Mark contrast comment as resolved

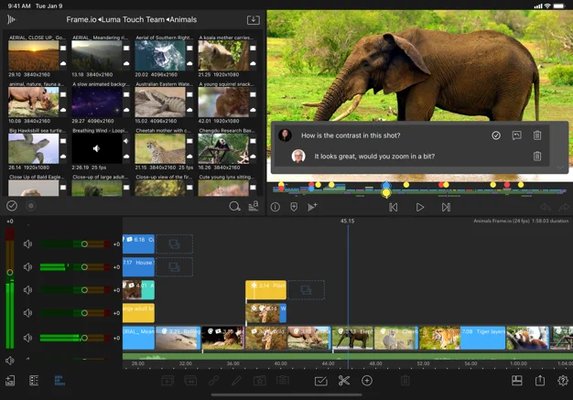(x=496, y=136)
